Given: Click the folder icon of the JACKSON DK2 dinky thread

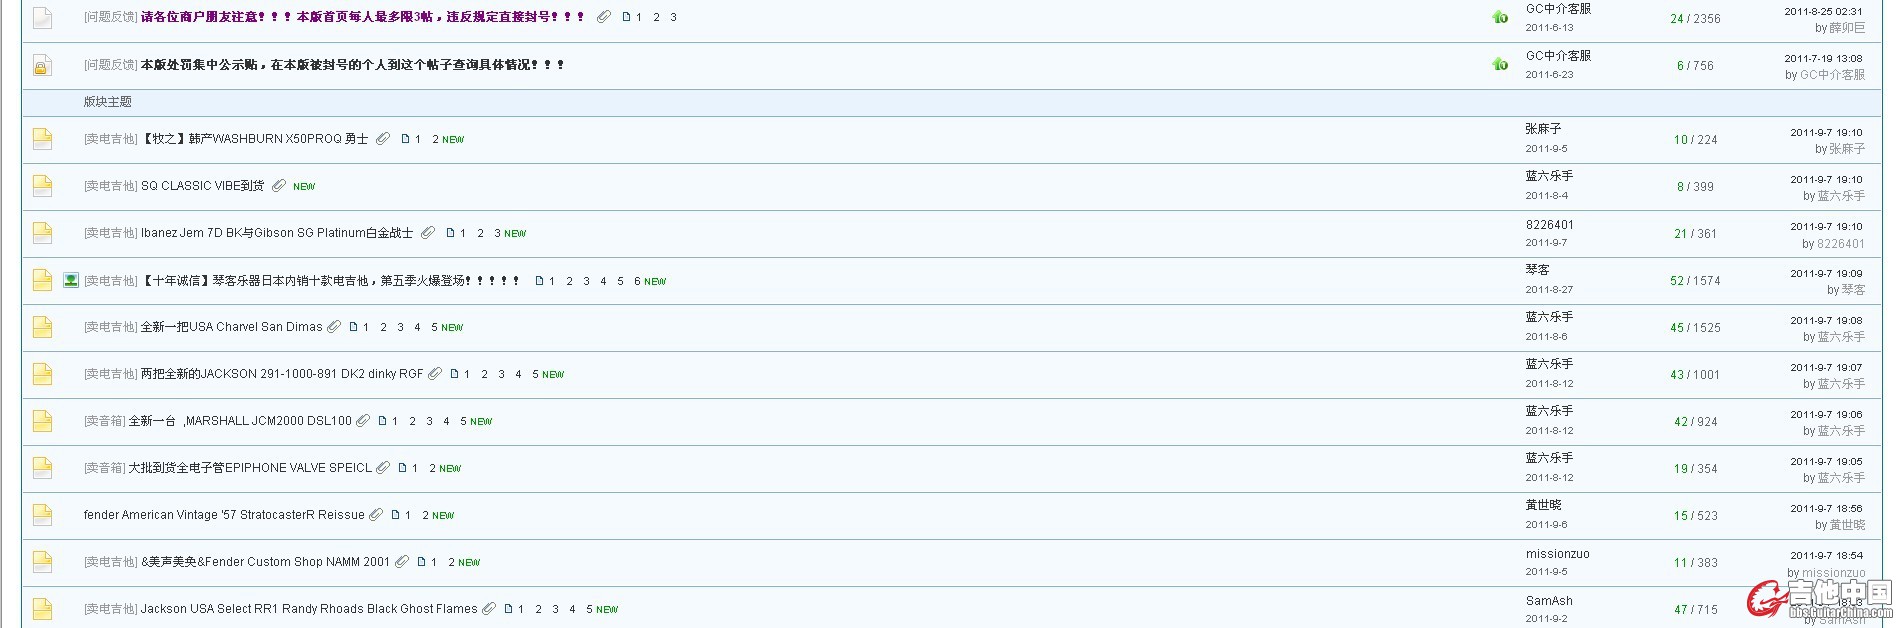Looking at the screenshot, I should [42, 374].
